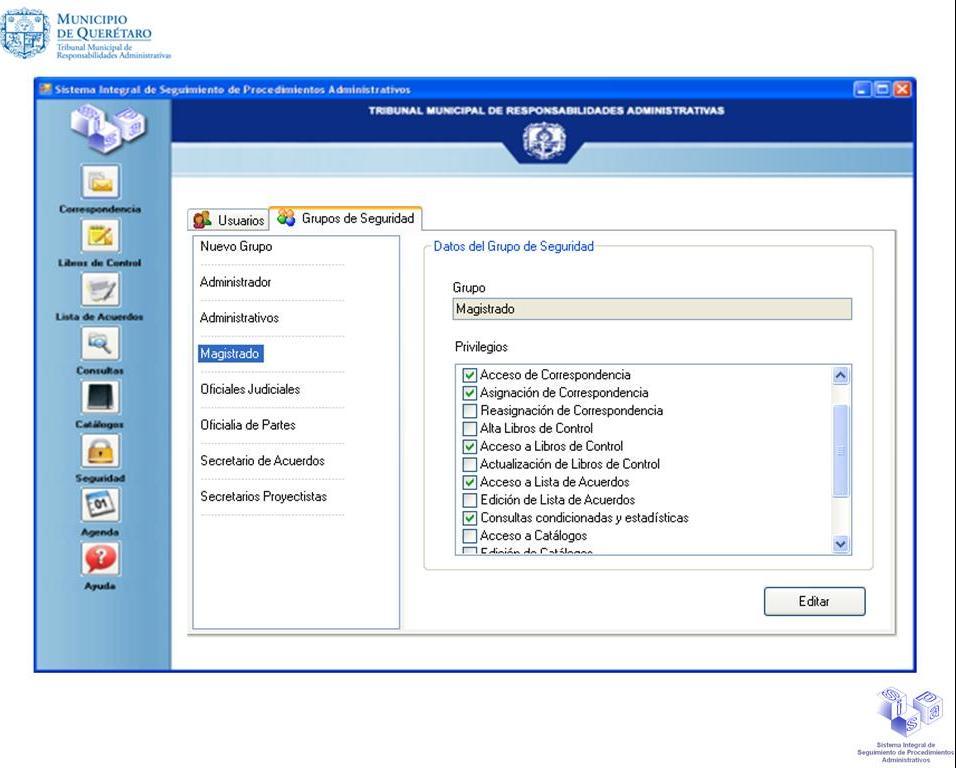Click the privileges list scroll down arrow
This screenshot has height=768, width=956.
(x=840, y=544)
